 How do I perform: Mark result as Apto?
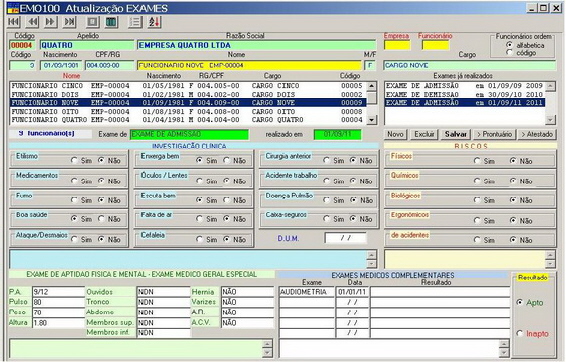[520, 302]
